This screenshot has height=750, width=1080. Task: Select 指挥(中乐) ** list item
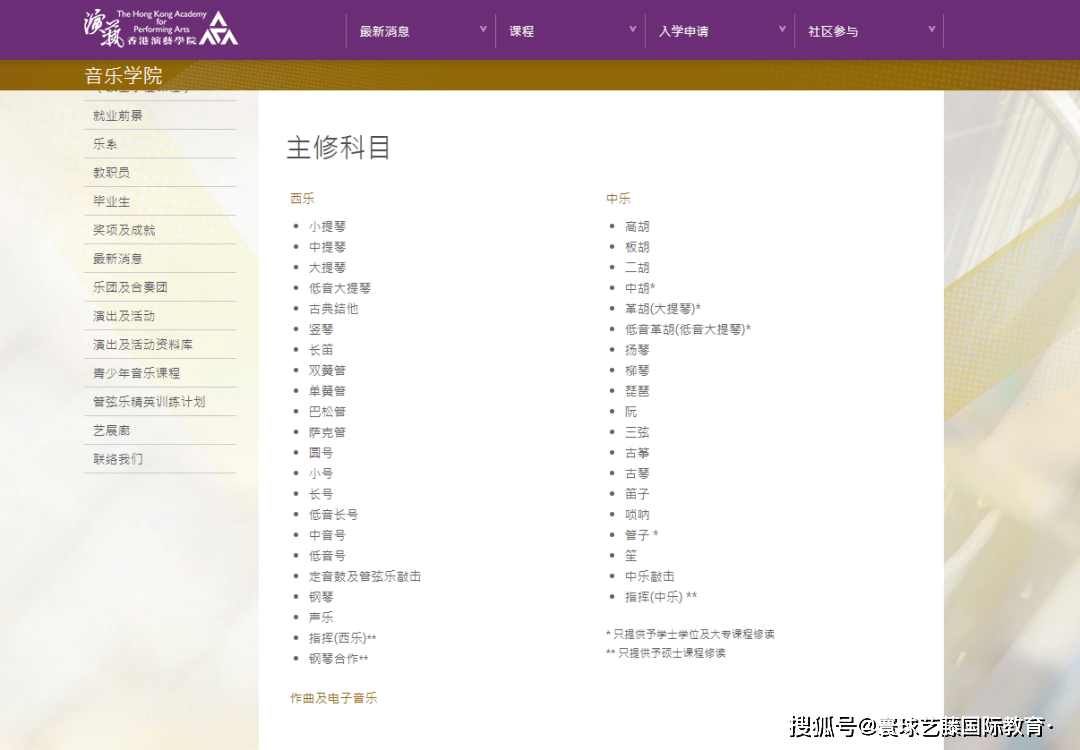[661, 596]
